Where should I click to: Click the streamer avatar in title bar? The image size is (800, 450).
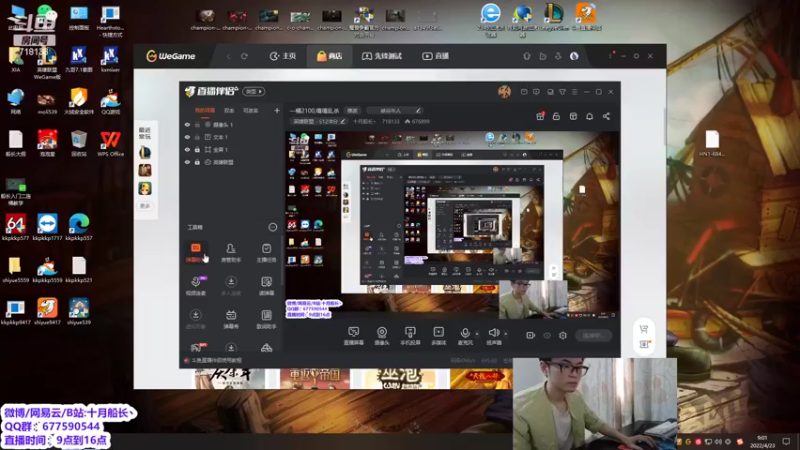pos(504,92)
